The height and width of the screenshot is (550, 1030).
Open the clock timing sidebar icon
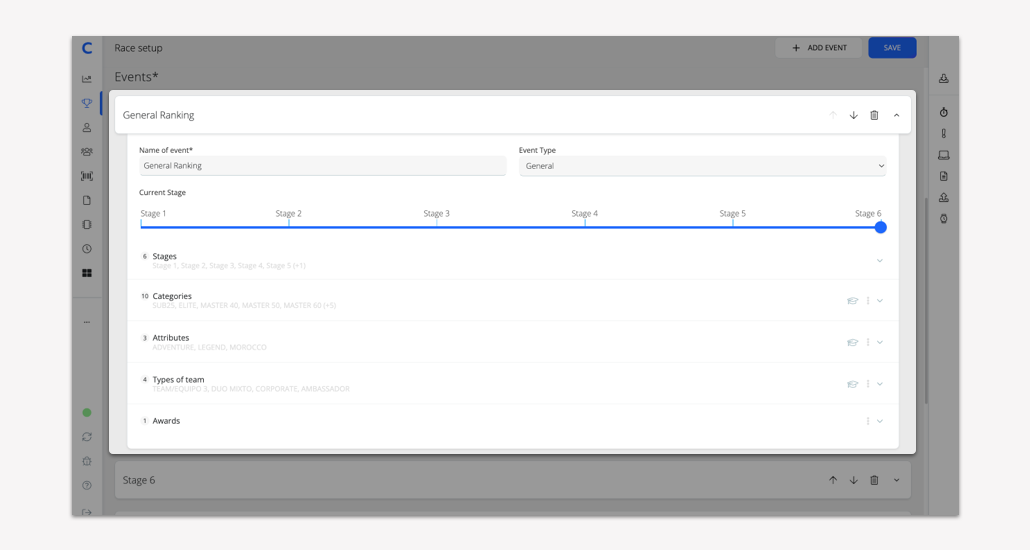(x=87, y=249)
